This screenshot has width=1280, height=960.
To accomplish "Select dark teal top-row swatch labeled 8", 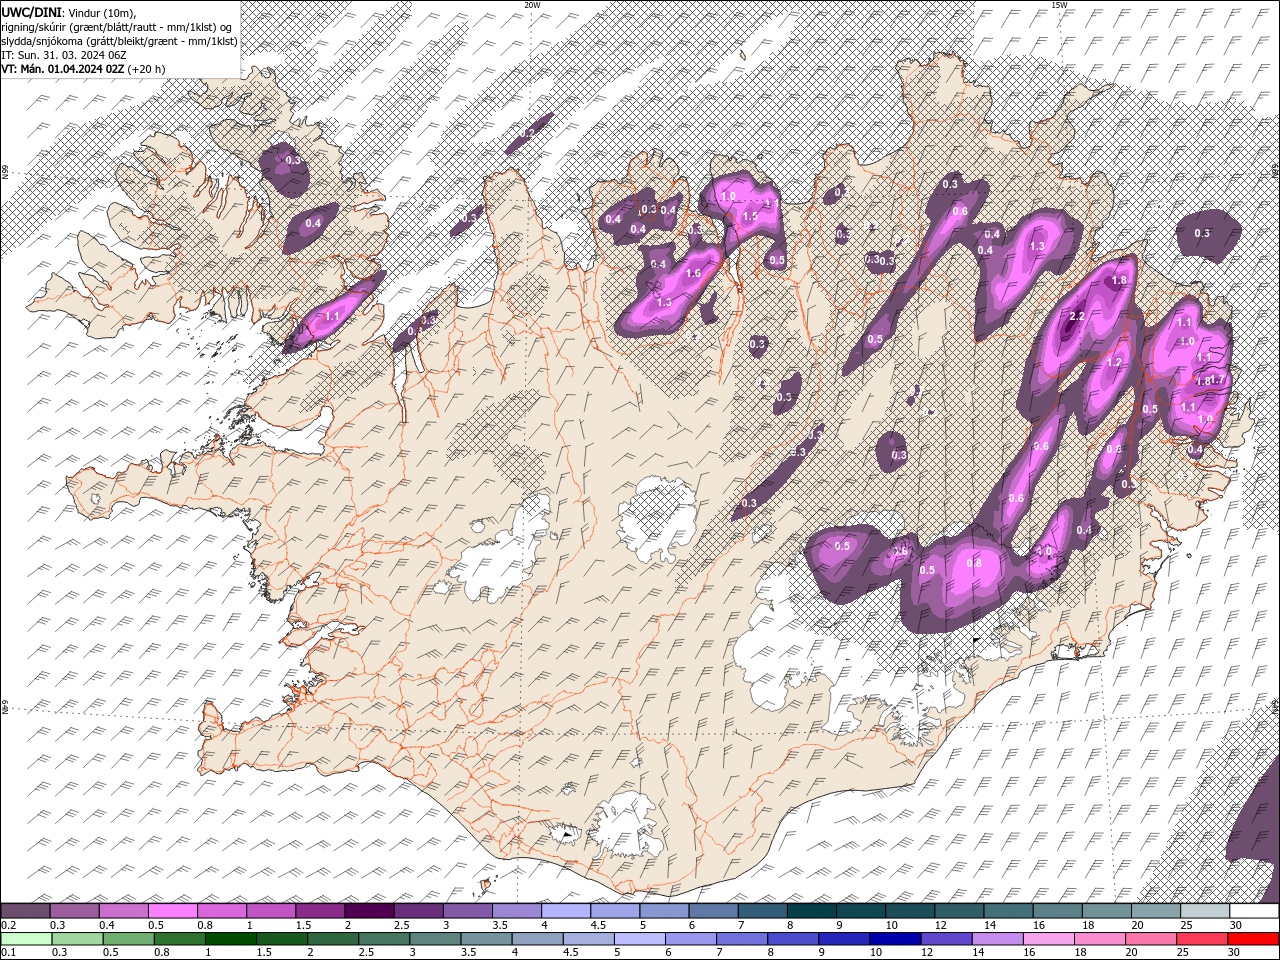I will point(811,911).
